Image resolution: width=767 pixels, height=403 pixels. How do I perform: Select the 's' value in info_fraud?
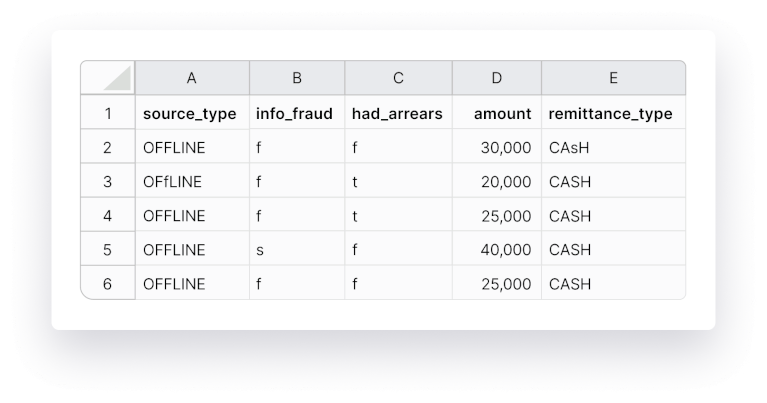[297, 249]
